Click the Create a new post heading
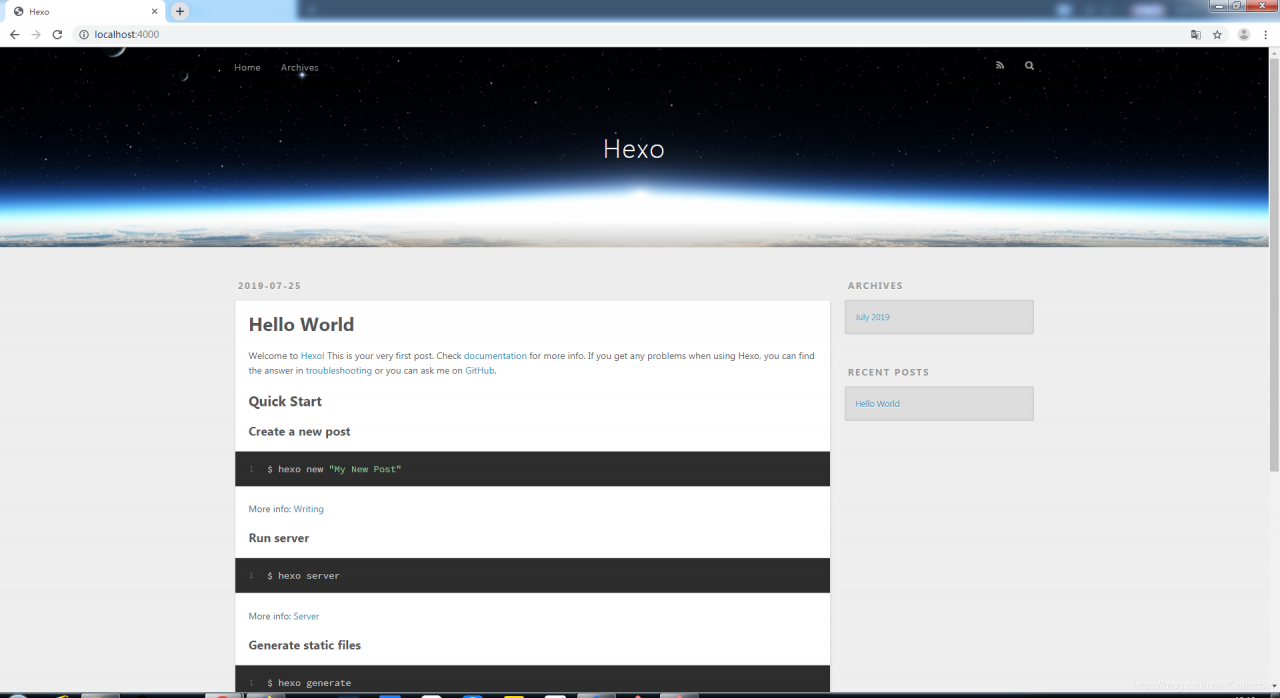1280x698 pixels. pos(299,432)
